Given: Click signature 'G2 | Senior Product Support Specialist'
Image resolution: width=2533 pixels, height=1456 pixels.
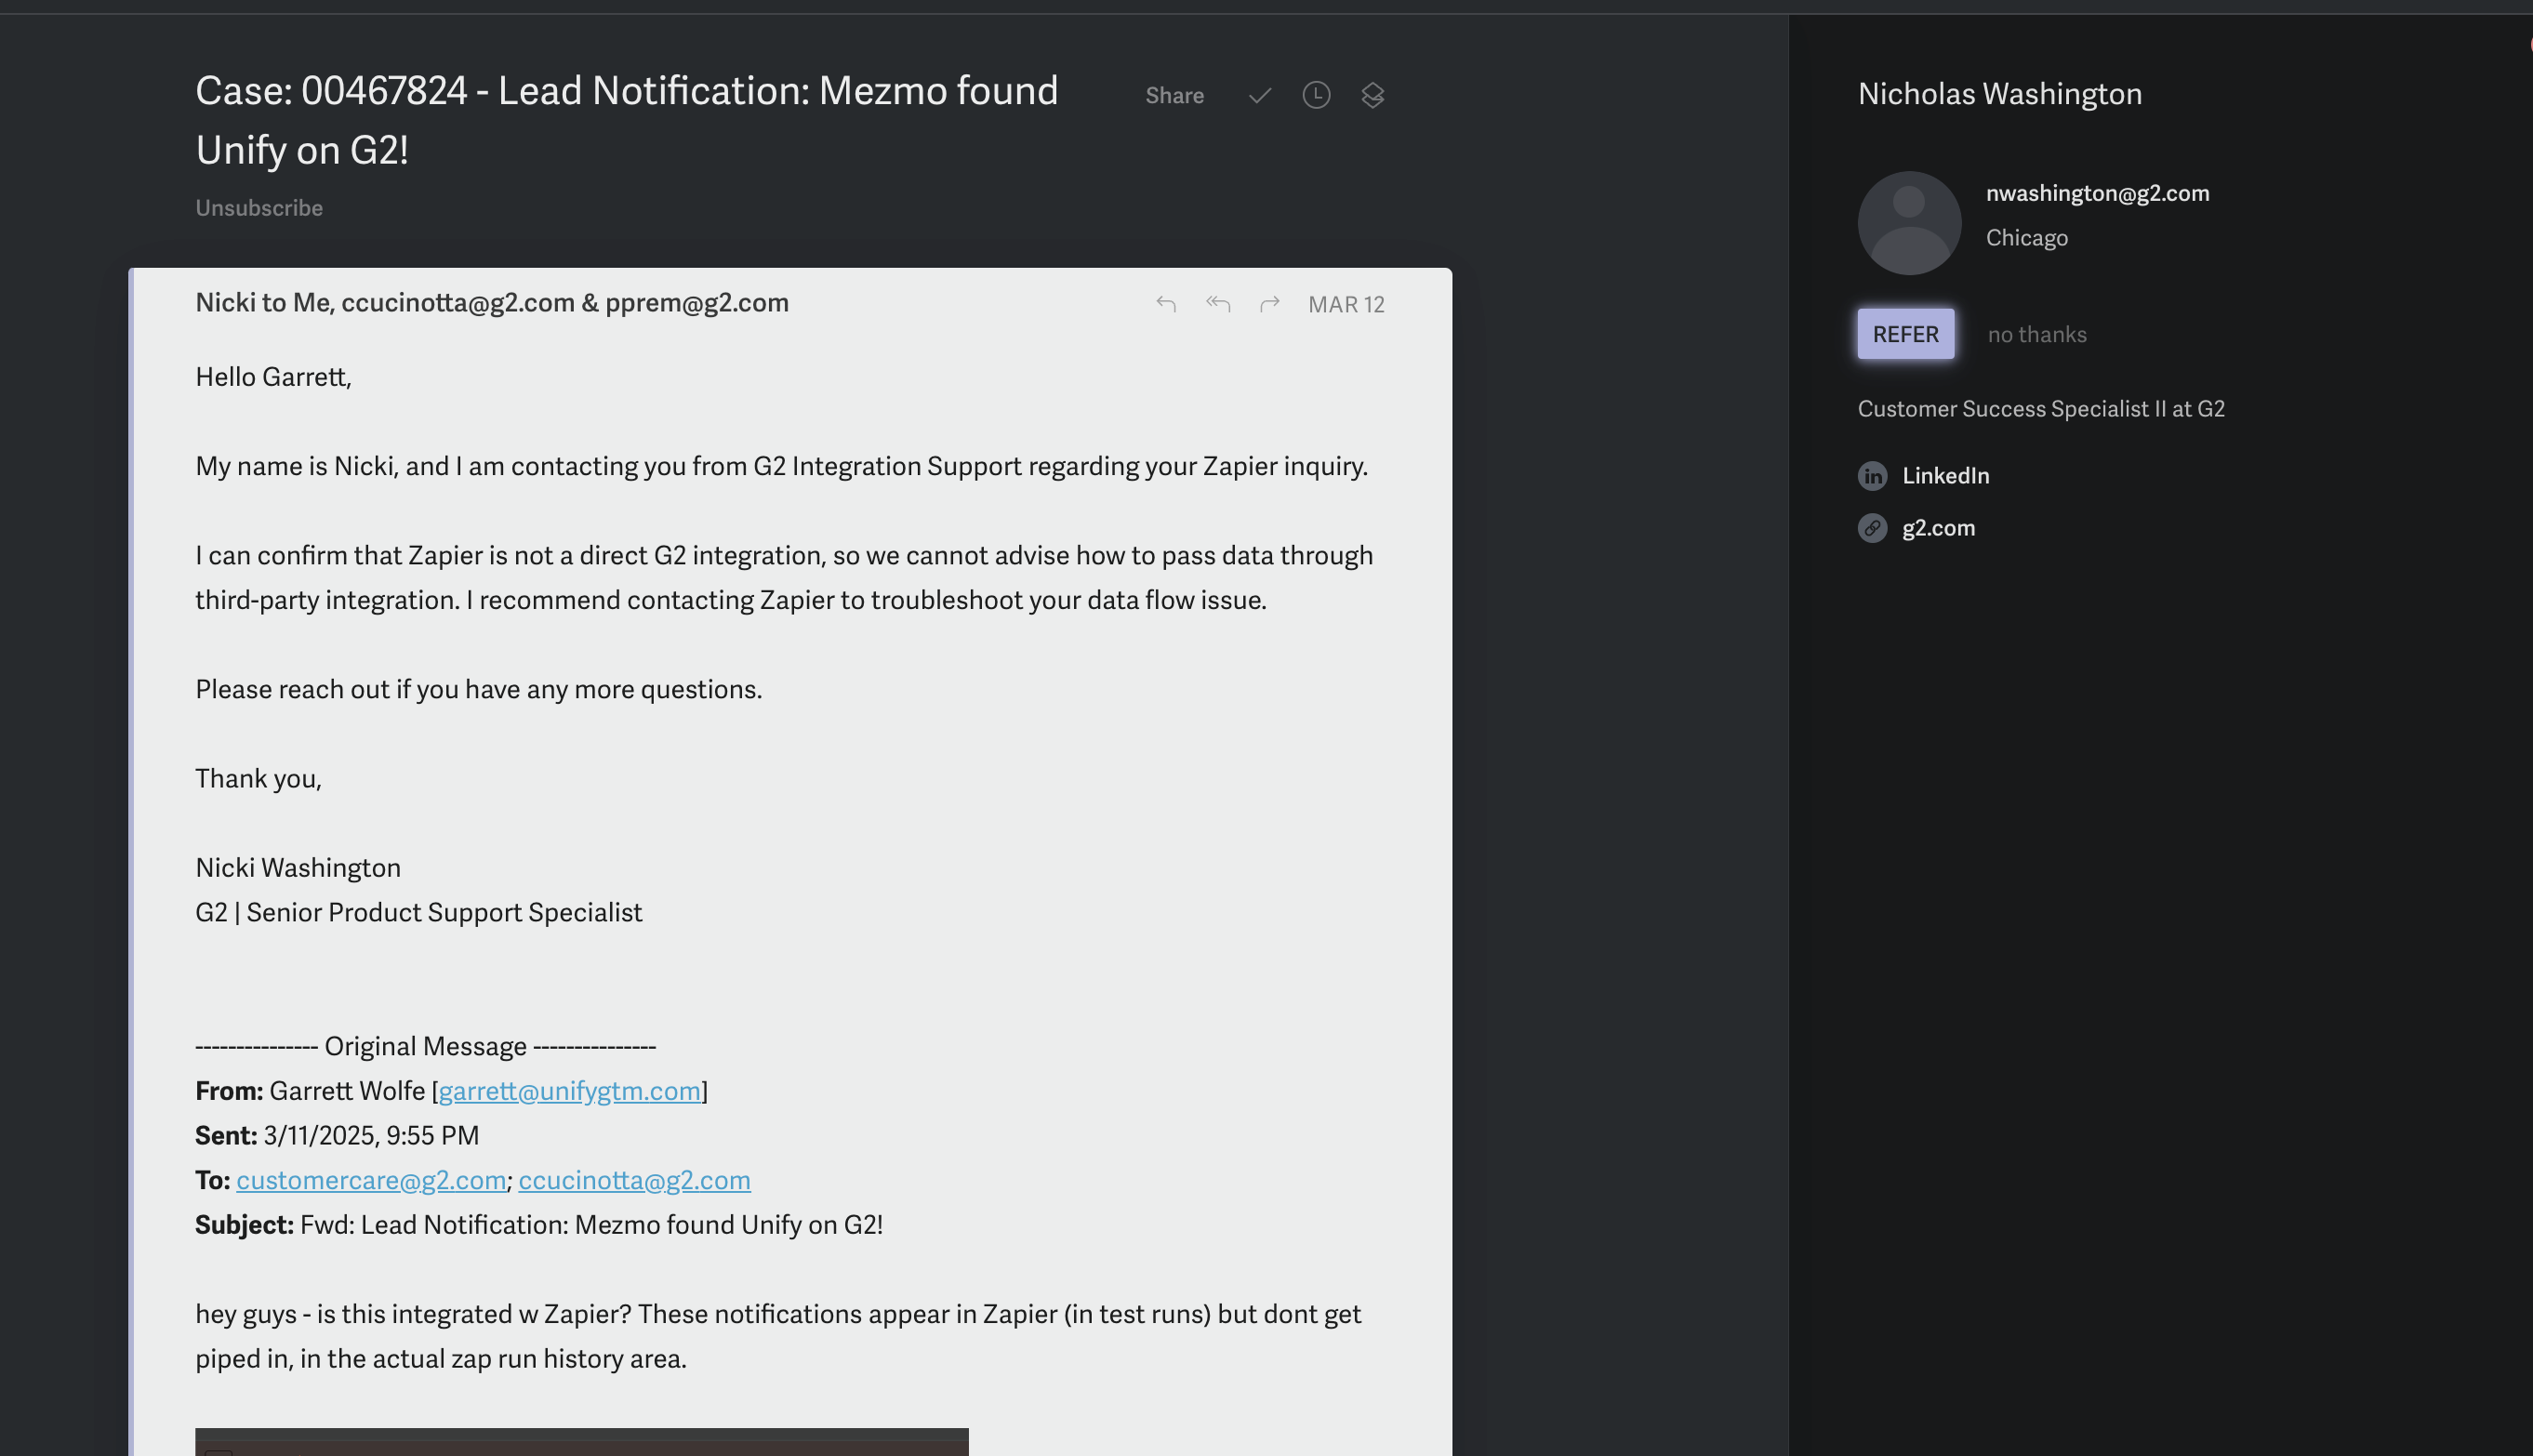Looking at the screenshot, I should [418, 912].
